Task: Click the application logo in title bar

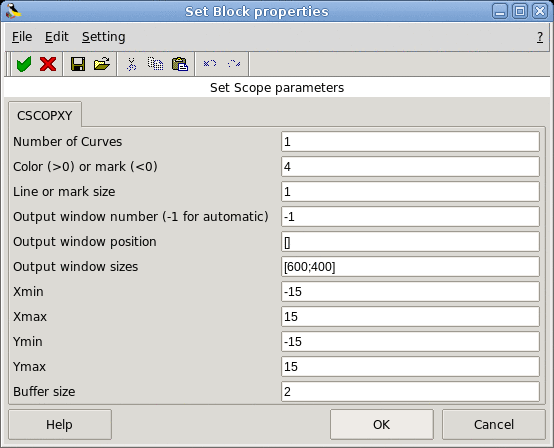Action: 13,11
